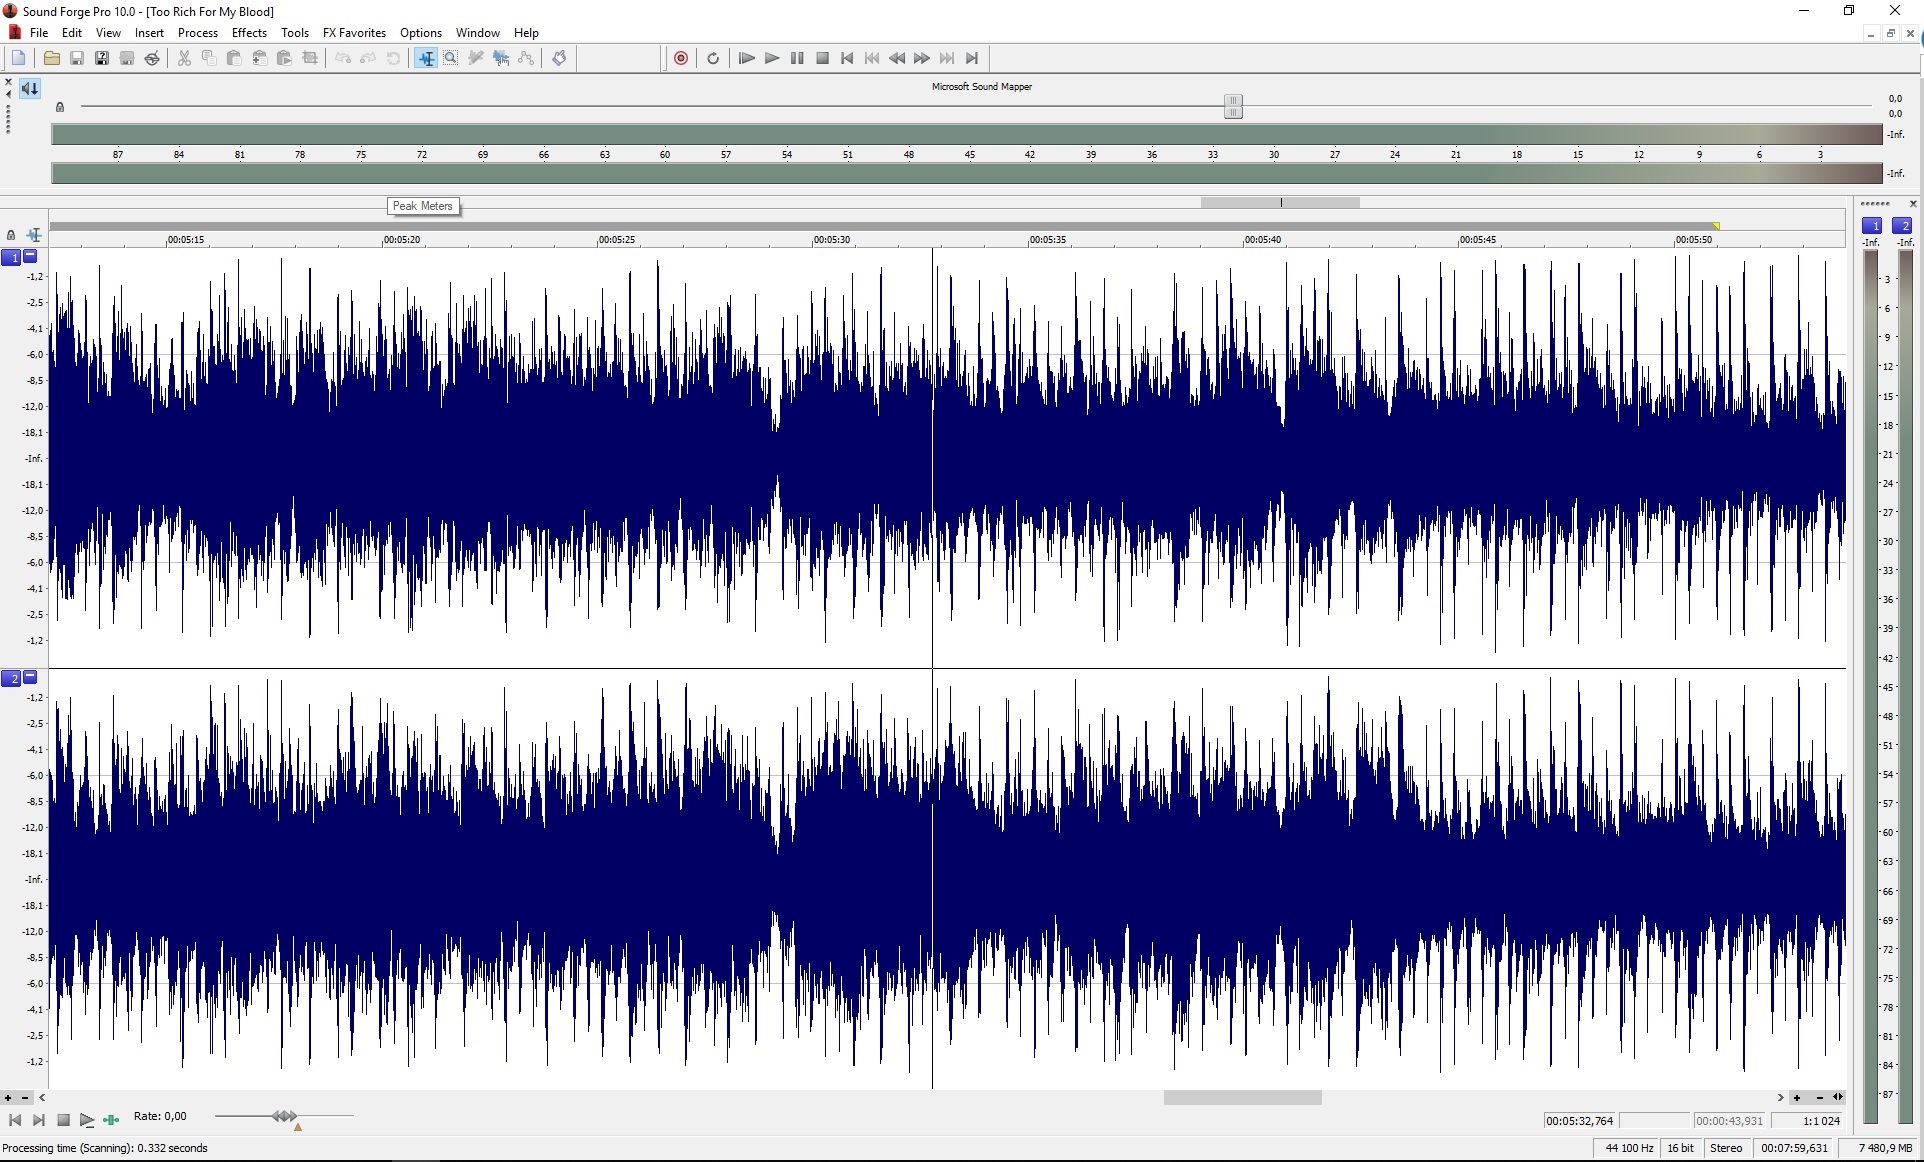Click the Forward transport button
This screenshot has height=1162, width=1924.
coord(922,58)
